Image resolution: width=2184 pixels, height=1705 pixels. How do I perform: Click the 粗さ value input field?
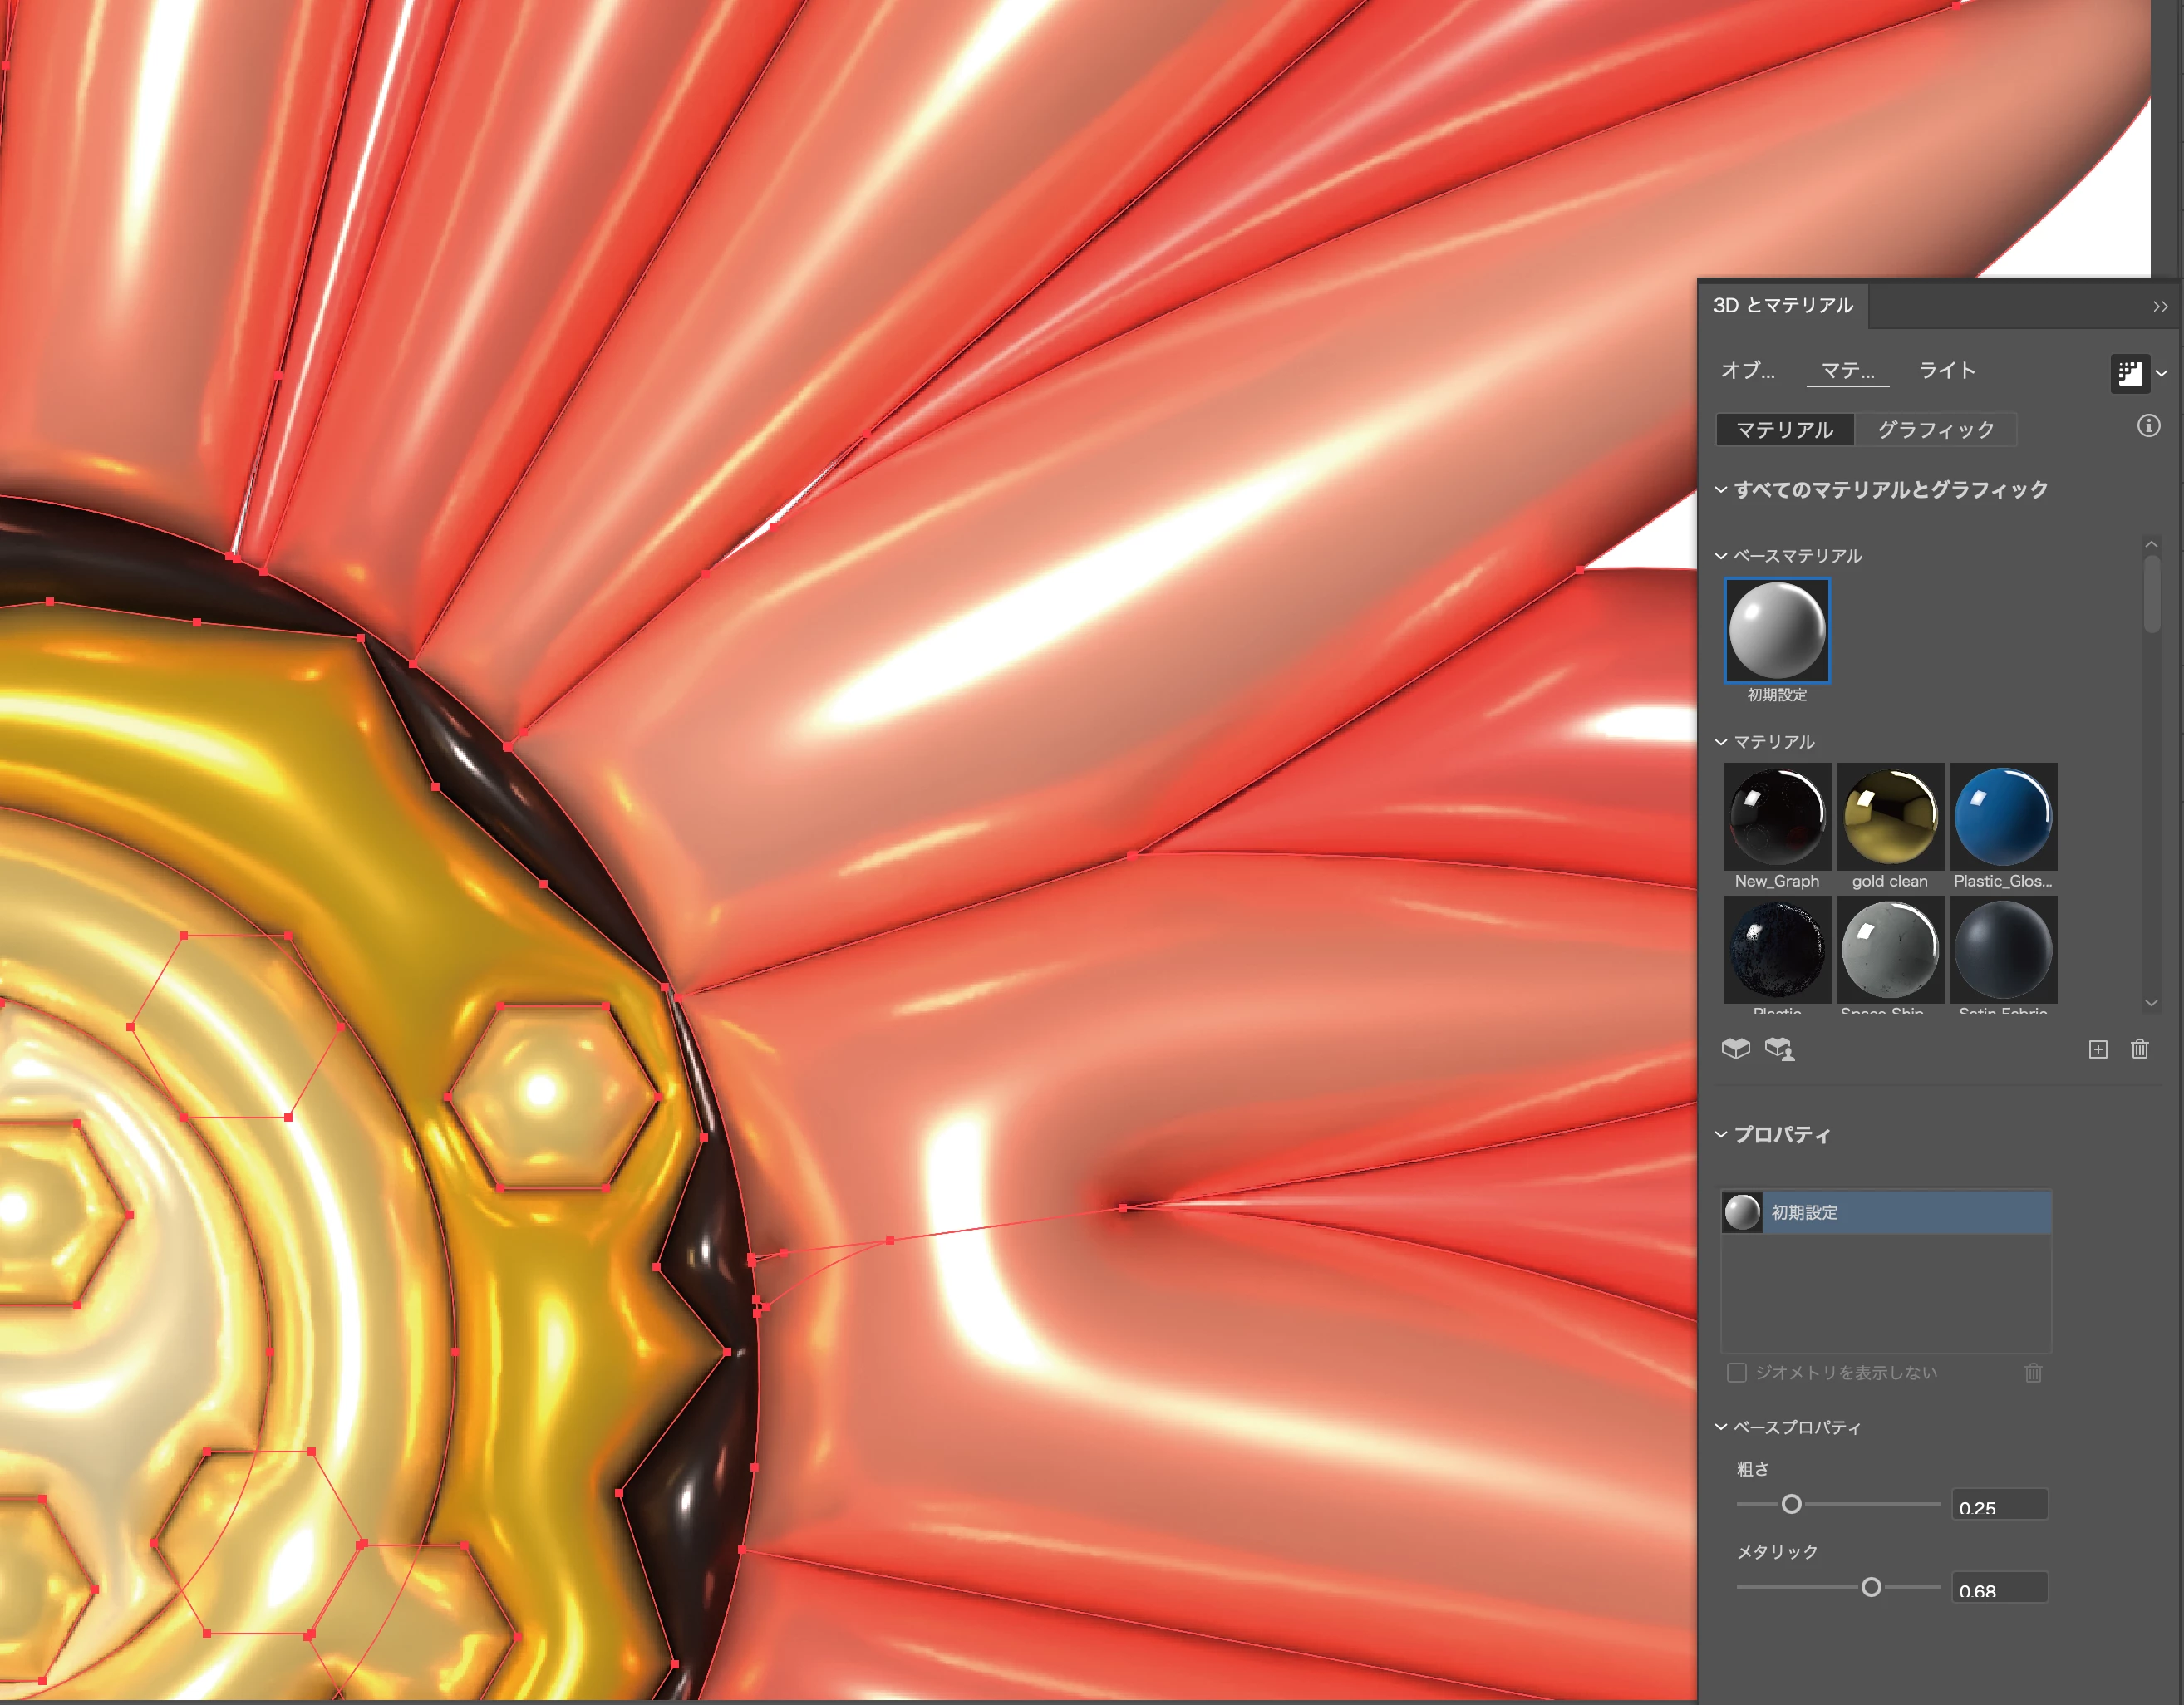pos(1999,1505)
